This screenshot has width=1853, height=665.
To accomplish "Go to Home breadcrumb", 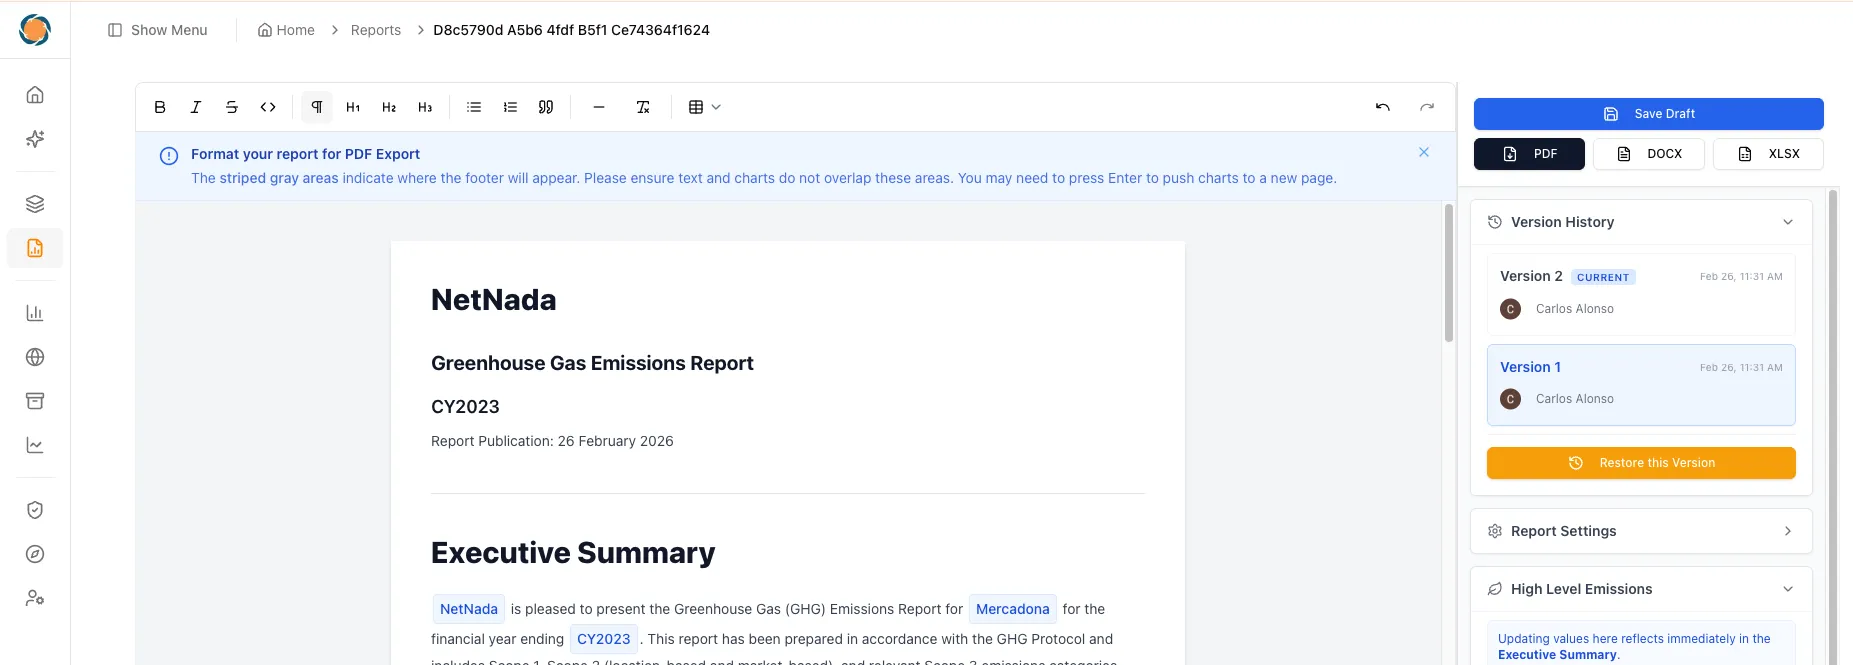I will click(x=286, y=30).
